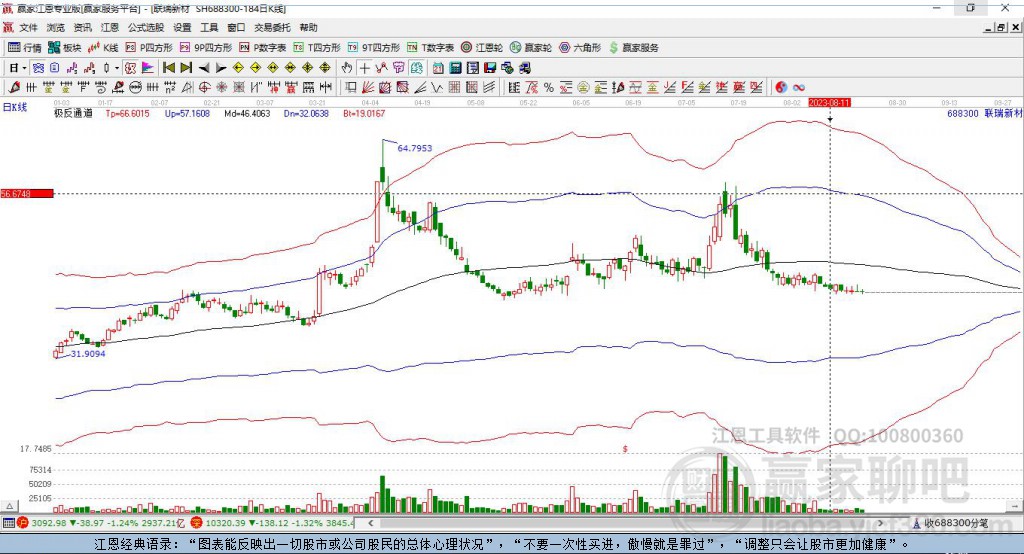Click the 31.9094 low price label
This screenshot has height=554, width=1024.
88,353
